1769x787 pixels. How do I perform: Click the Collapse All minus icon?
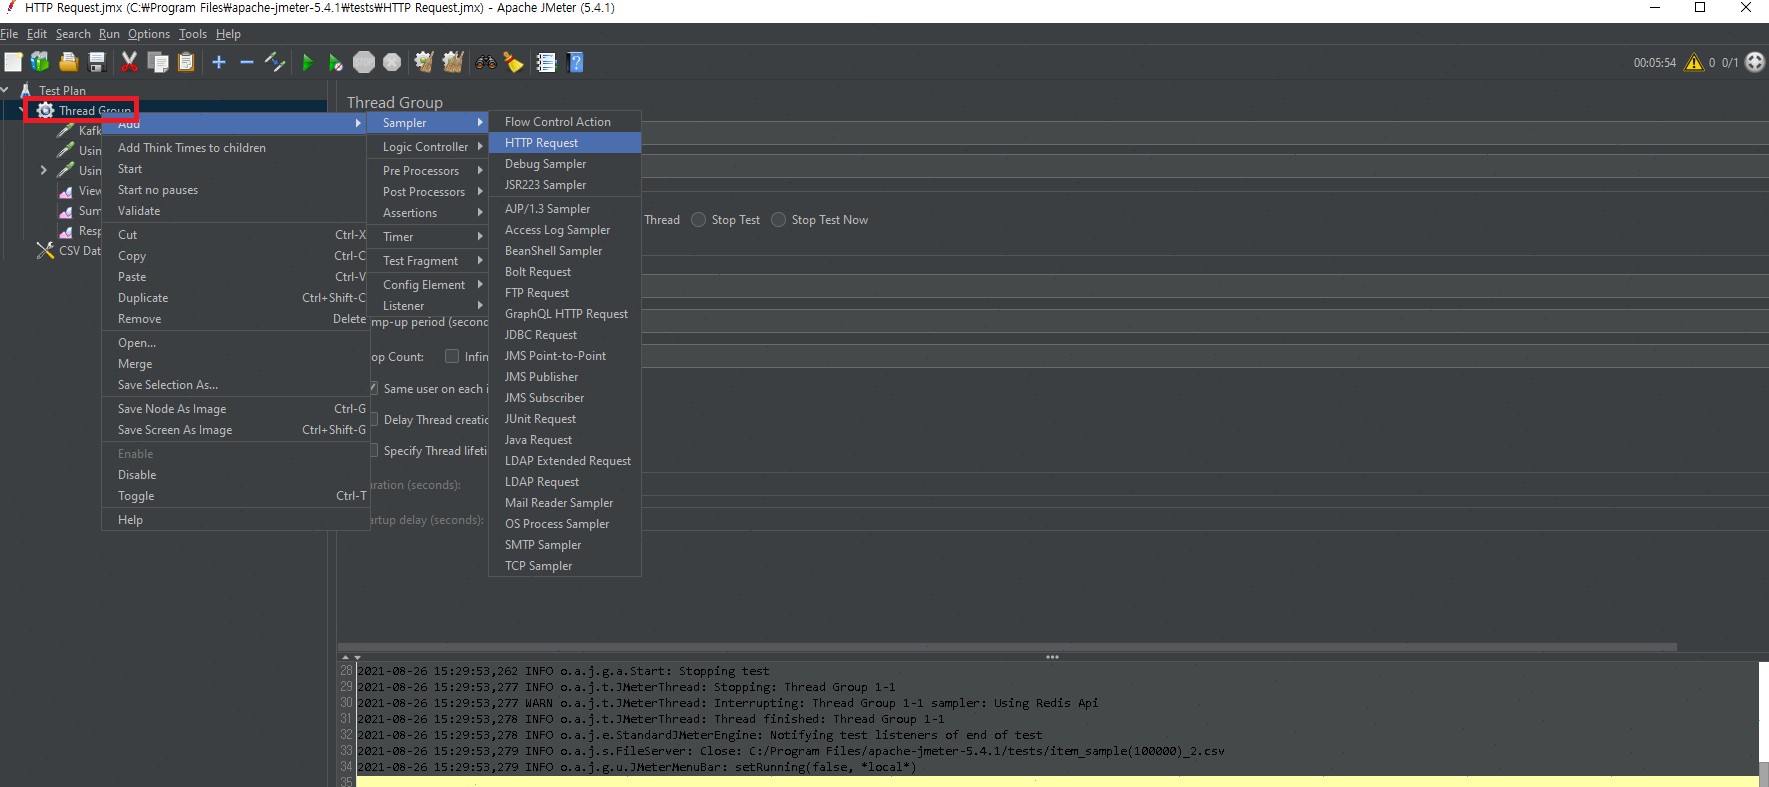[247, 62]
